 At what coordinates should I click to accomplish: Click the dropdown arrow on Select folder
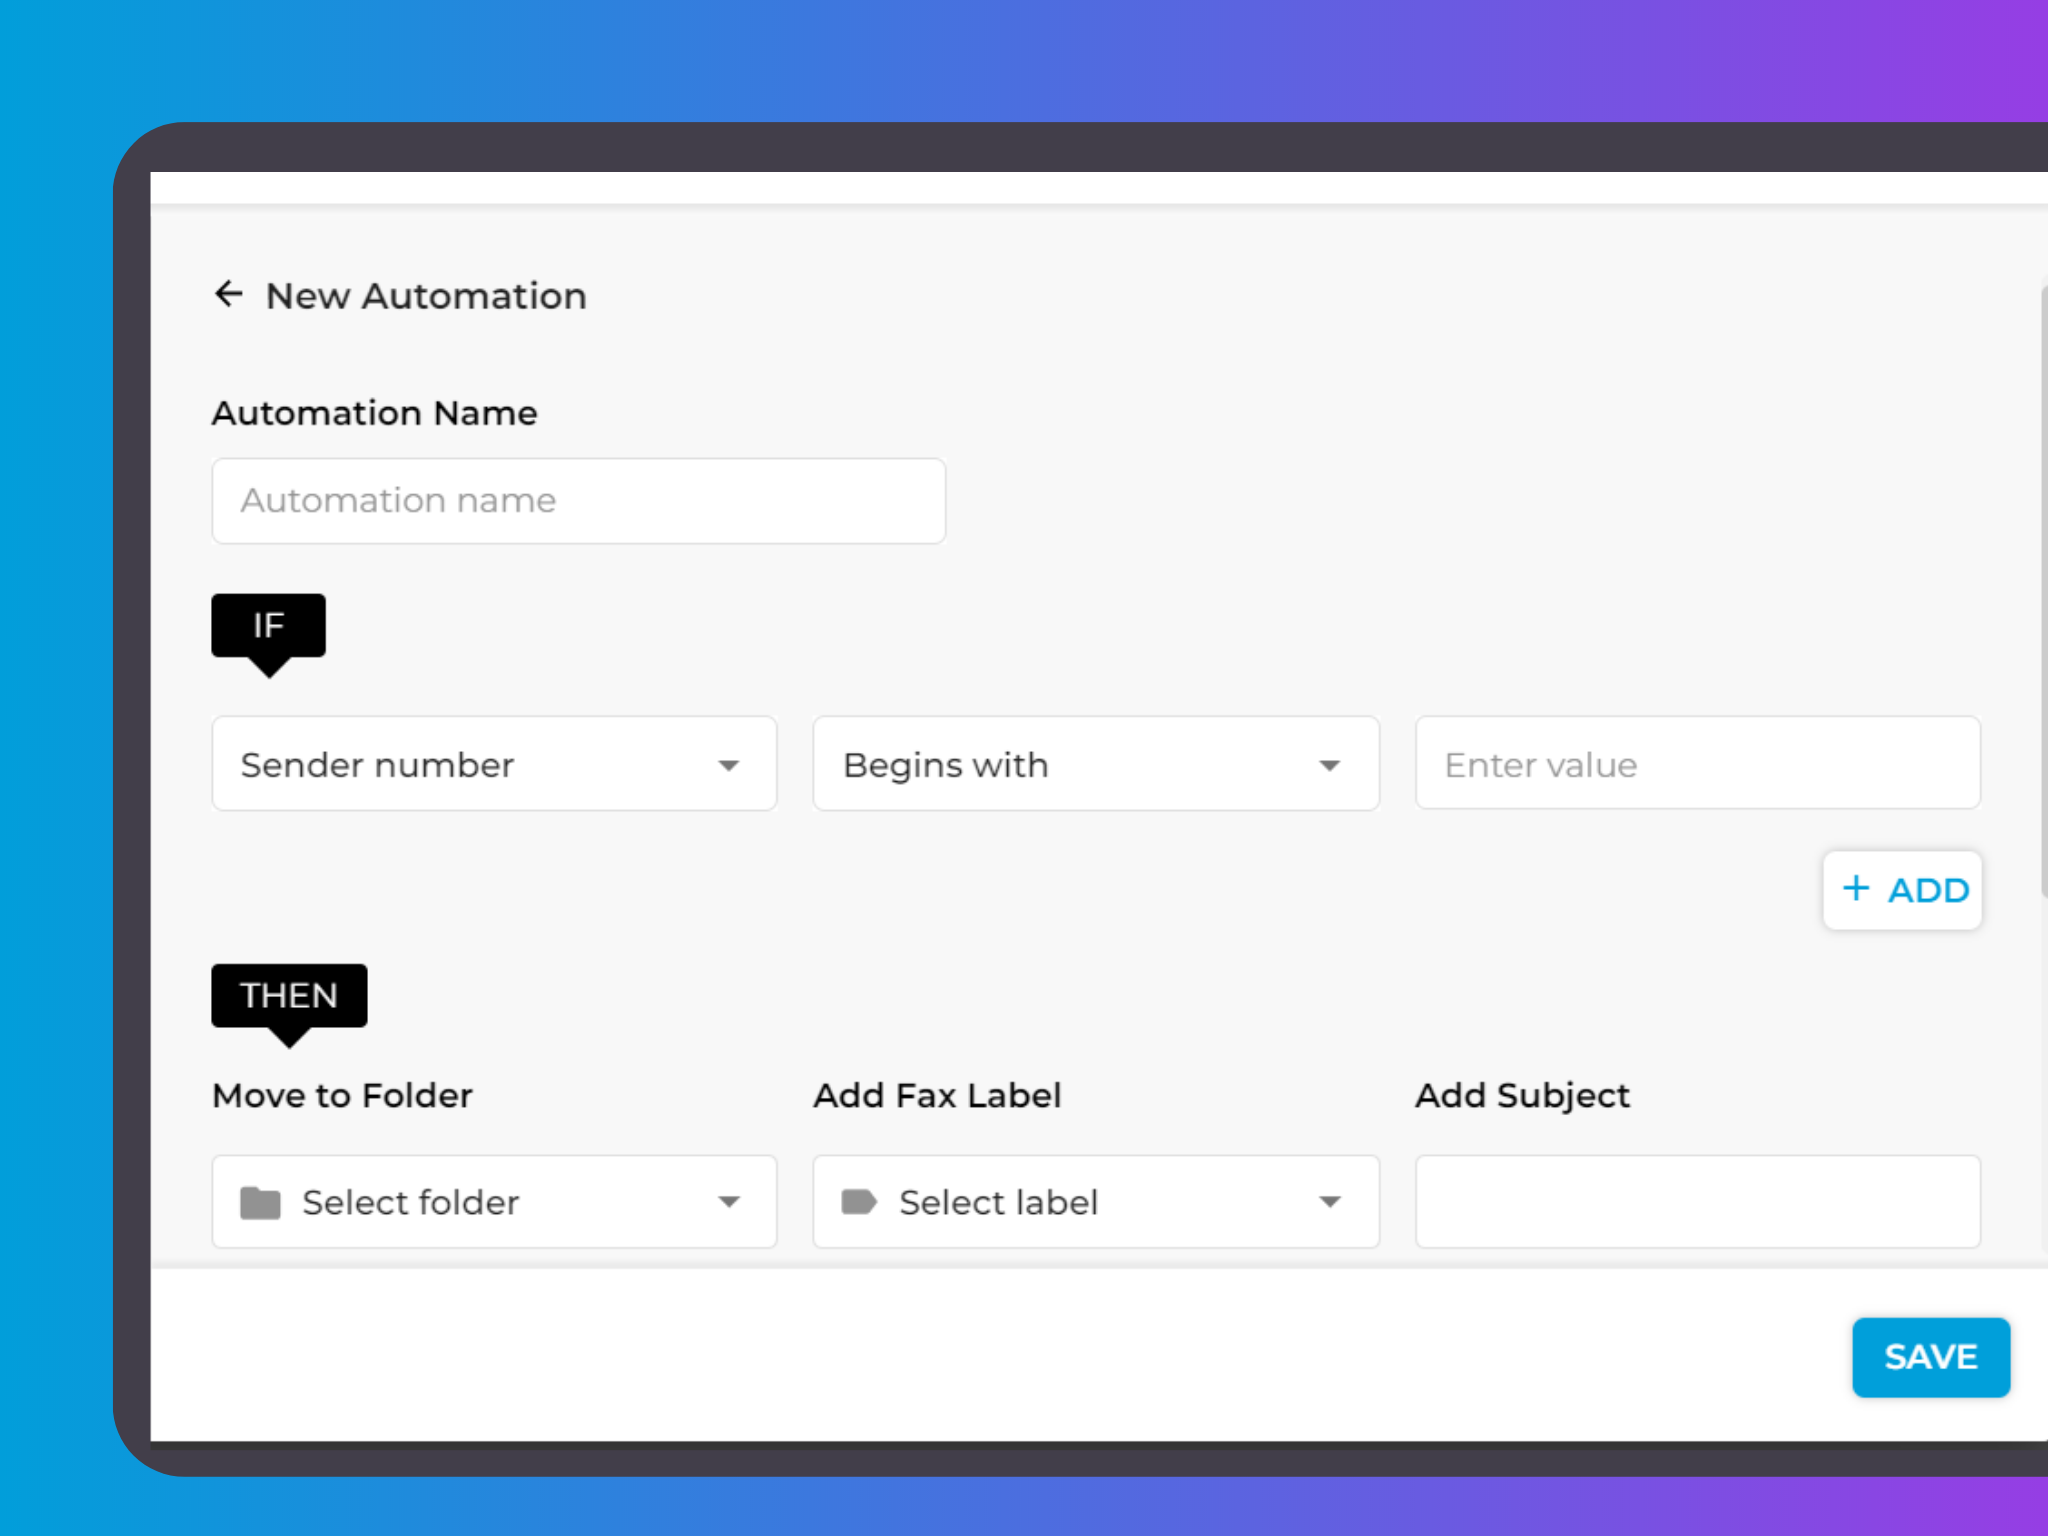coord(729,1202)
